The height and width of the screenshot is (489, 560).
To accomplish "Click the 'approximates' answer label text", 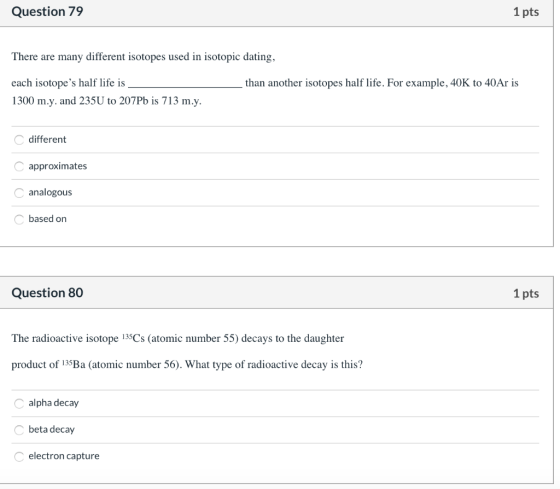I will (x=58, y=166).
